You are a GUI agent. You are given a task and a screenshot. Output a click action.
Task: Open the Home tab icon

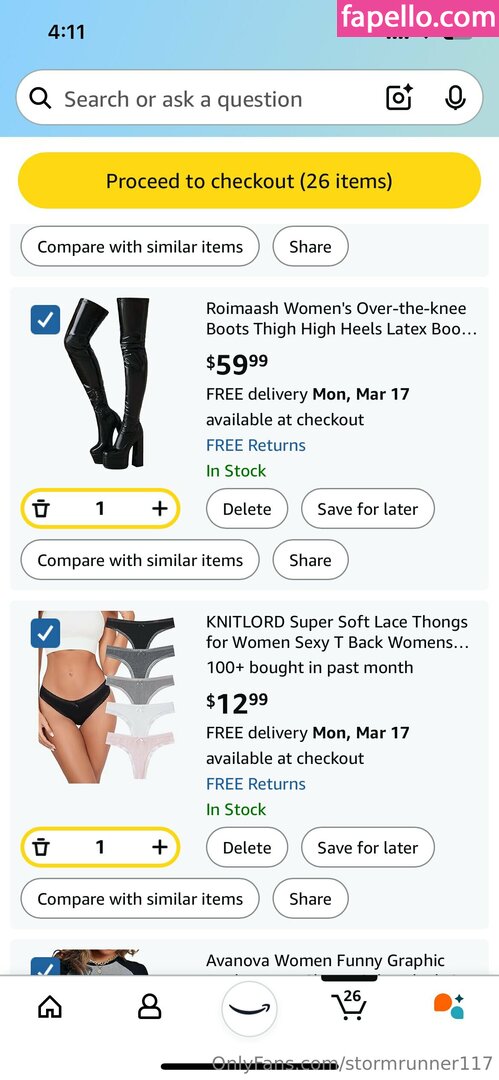[x=50, y=1007]
